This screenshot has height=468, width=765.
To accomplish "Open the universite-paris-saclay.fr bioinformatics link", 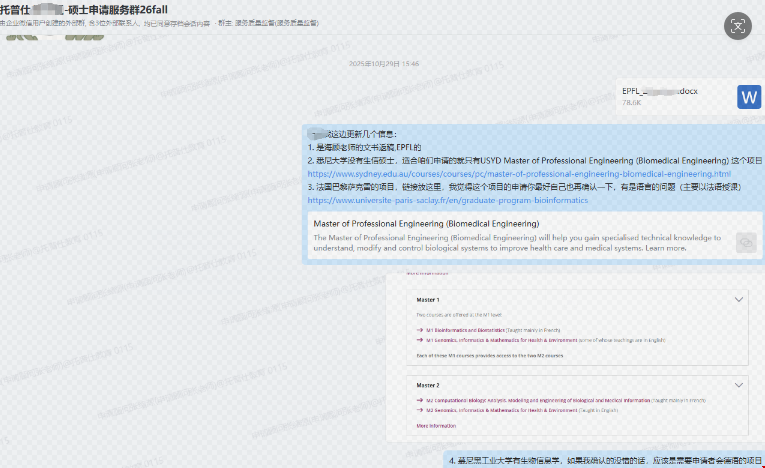I will [x=447, y=200].
